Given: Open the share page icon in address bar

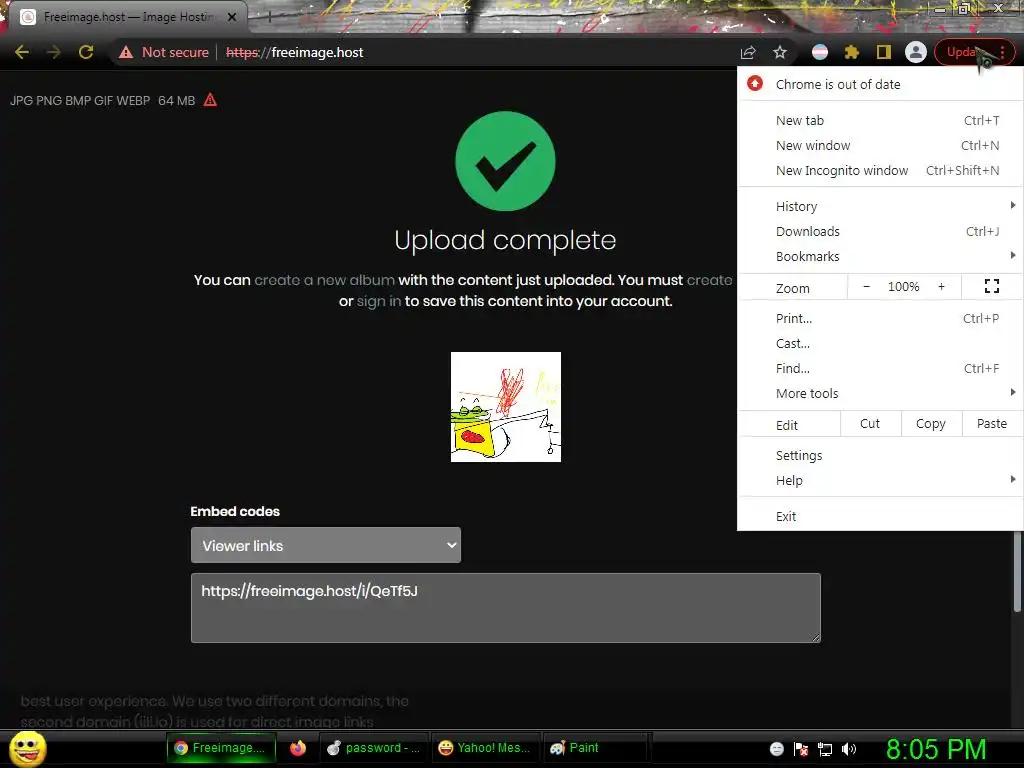Looking at the screenshot, I should 748,52.
